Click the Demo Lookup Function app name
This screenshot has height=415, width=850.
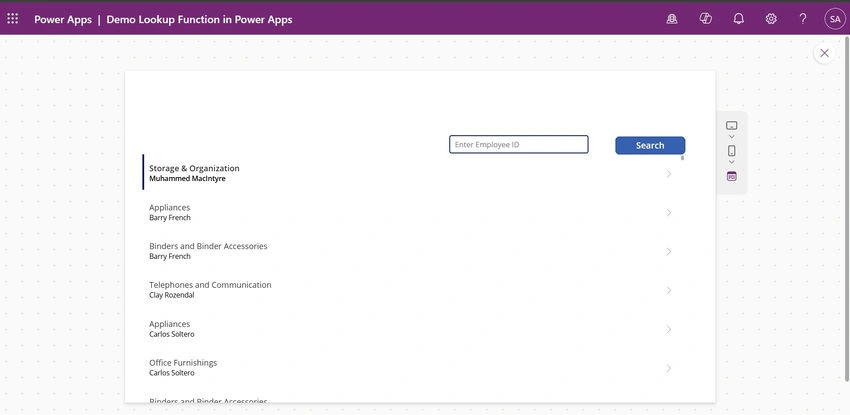(199, 20)
